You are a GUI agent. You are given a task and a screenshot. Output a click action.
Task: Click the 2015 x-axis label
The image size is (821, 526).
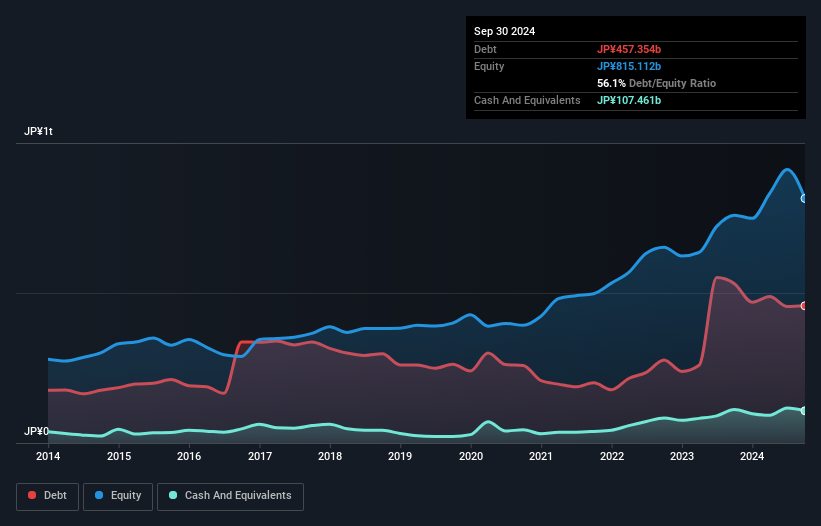click(119, 456)
